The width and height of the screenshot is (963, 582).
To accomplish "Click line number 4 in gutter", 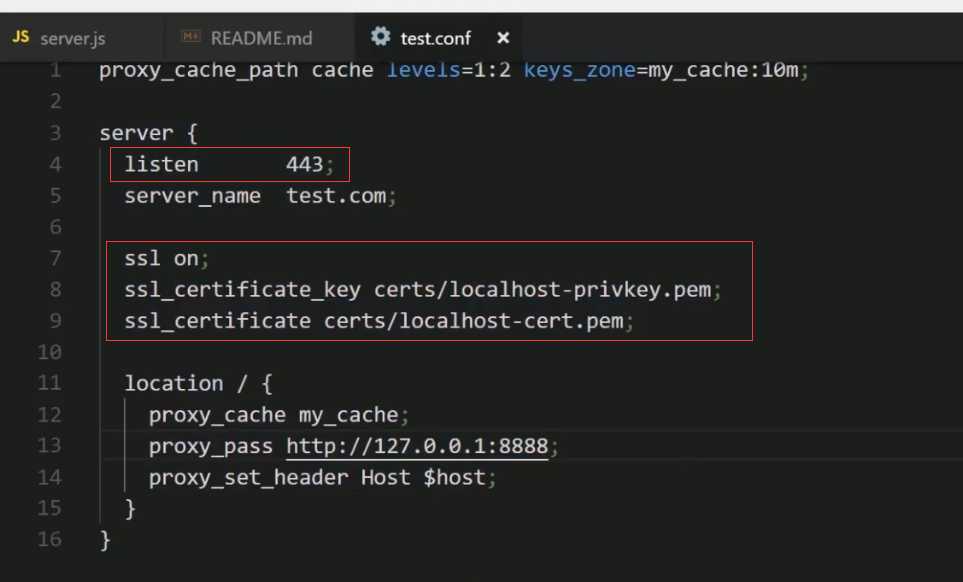I will [55, 165].
